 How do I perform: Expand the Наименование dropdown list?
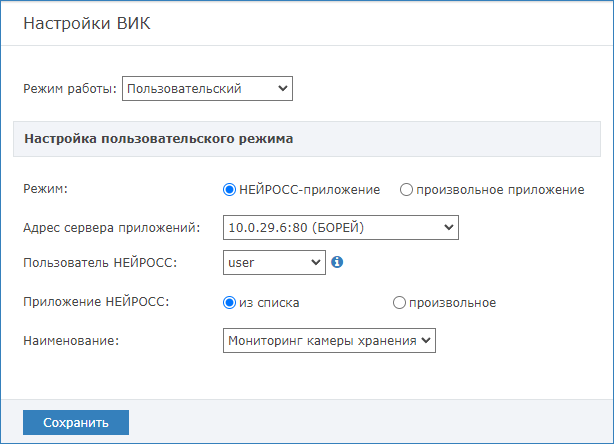pyautogui.click(x=329, y=342)
